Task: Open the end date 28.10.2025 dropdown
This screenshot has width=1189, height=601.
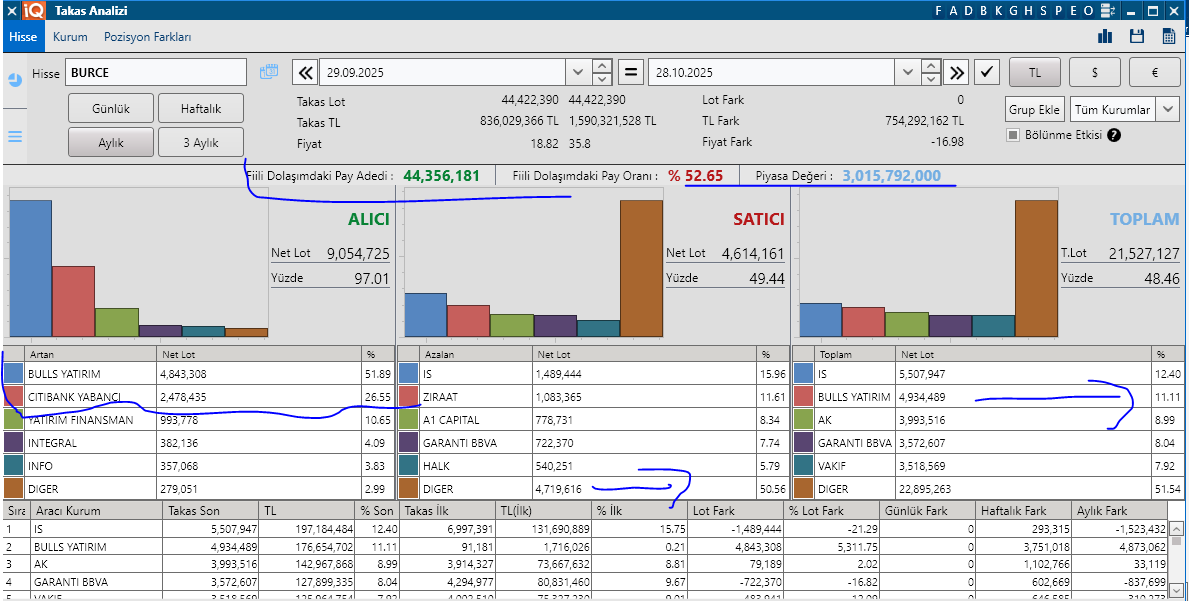Action: point(907,73)
